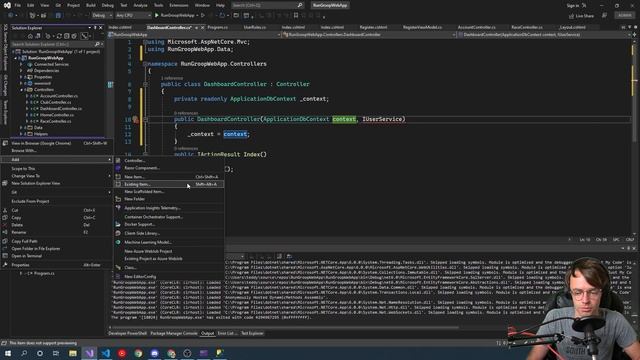
Task: Open Error List bottom tab
Action: coord(227,333)
